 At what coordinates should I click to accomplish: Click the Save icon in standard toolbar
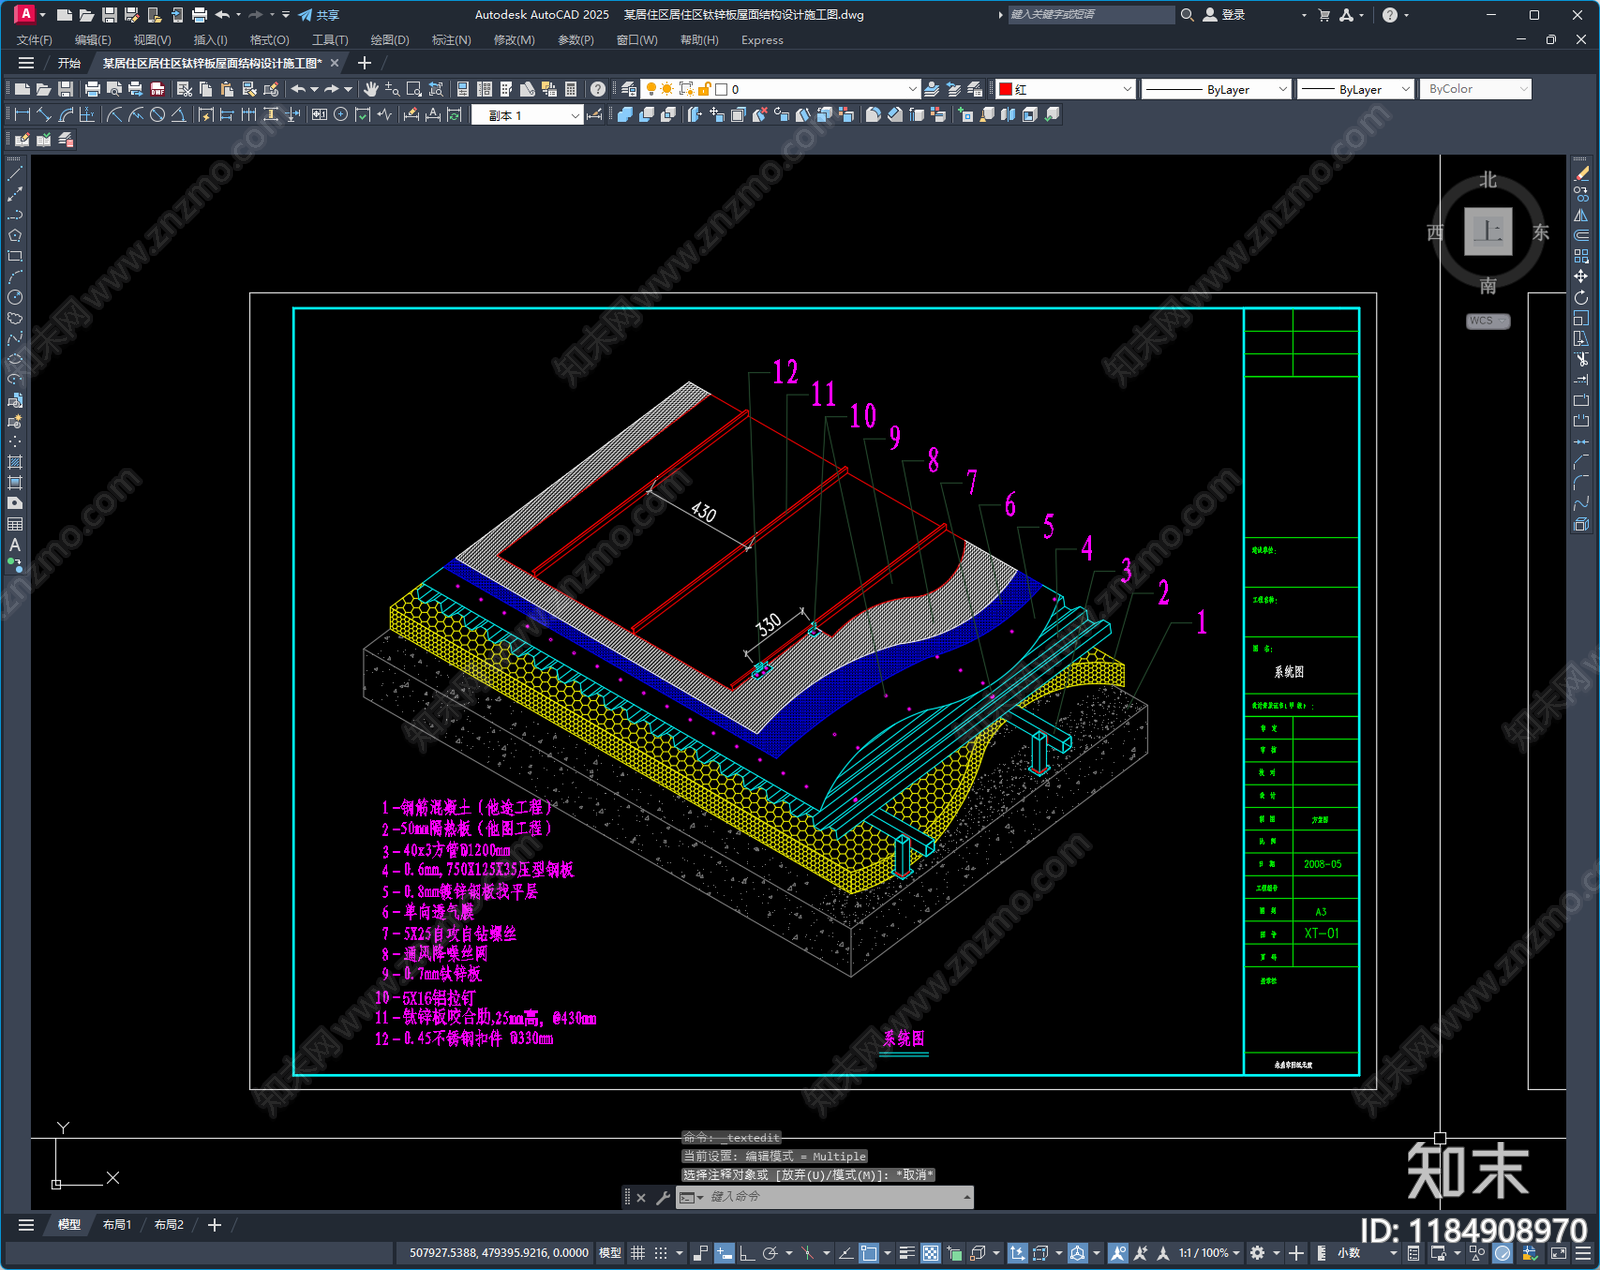(x=65, y=89)
